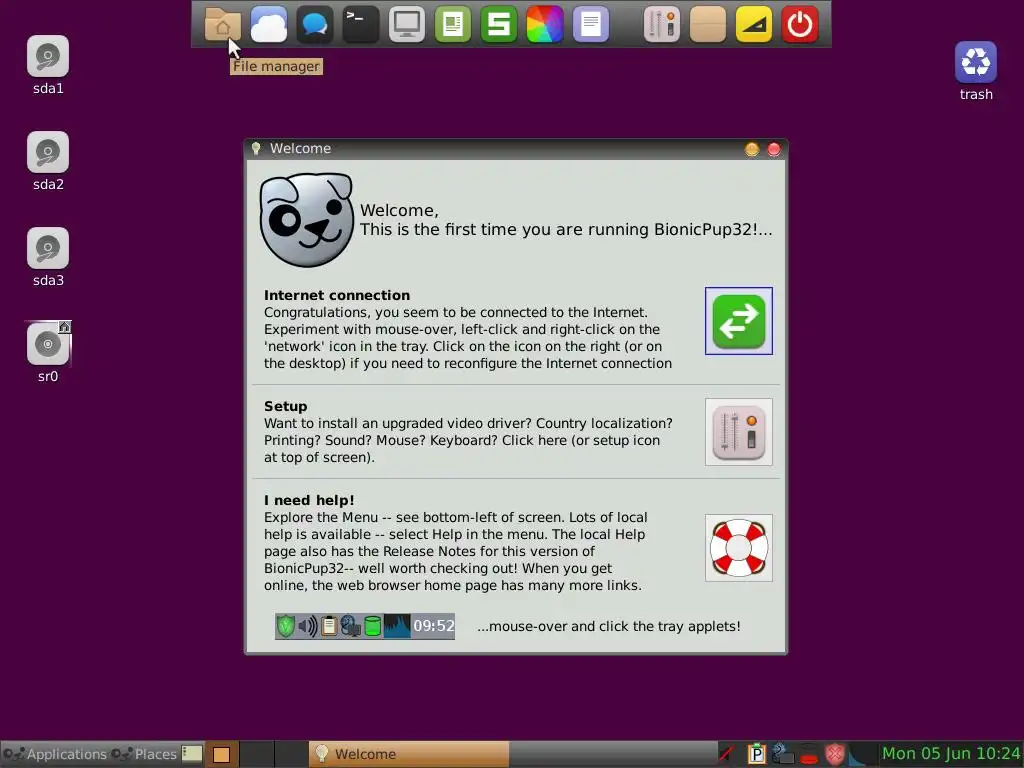The height and width of the screenshot is (768, 1024).
Task: Click the 'Internet connection' heading text
Action: tap(337, 295)
